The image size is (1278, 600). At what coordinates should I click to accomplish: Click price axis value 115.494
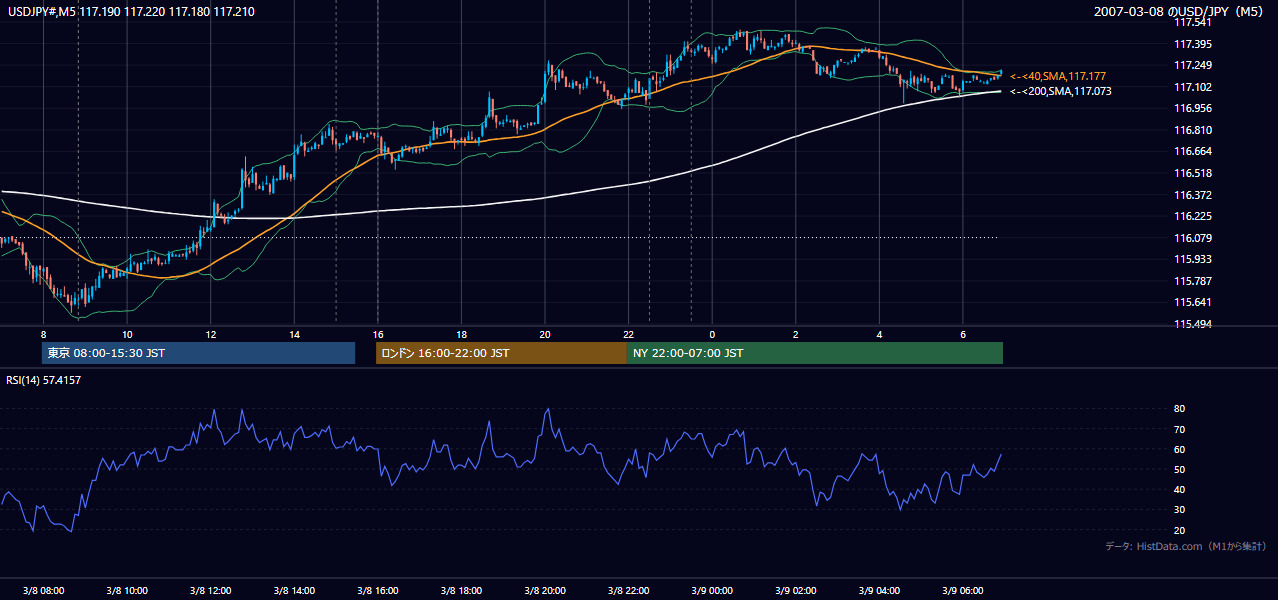pyautogui.click(x=1193, y=324)
